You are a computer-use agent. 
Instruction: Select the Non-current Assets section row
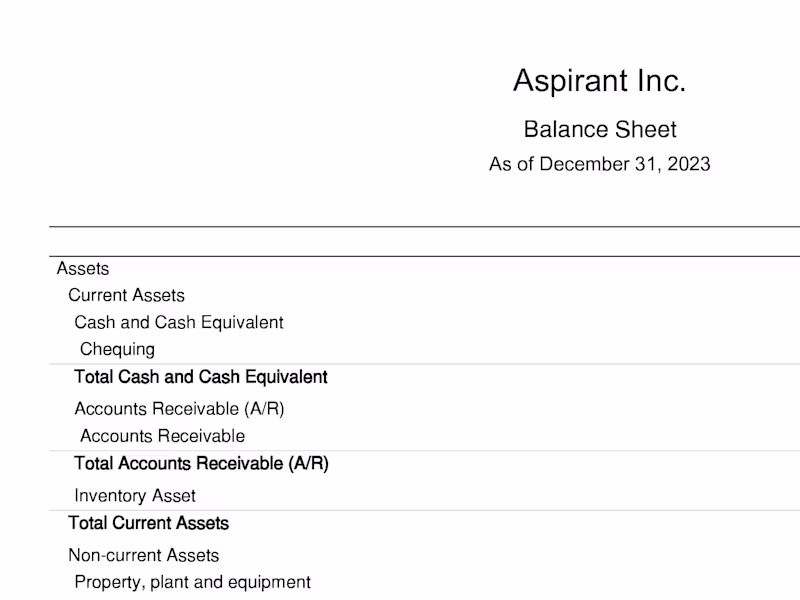click(143, 555)
